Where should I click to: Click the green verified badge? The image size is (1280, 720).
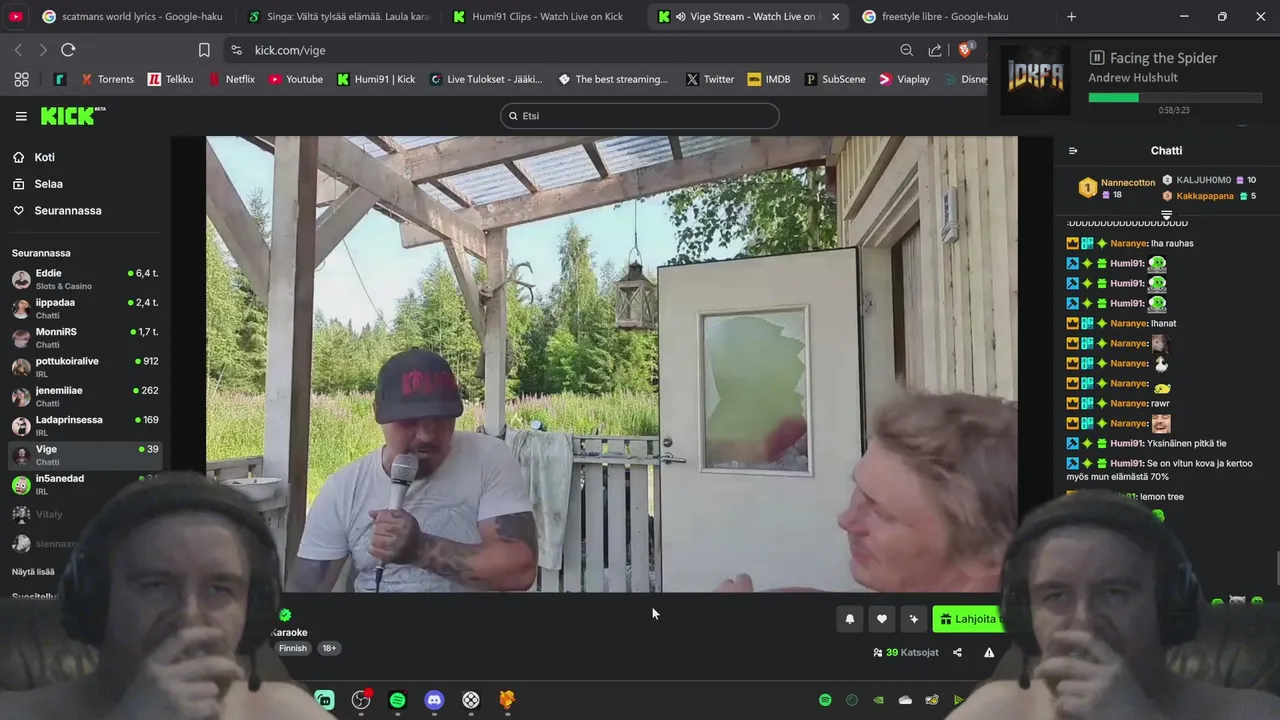click(x=285, y=615)
